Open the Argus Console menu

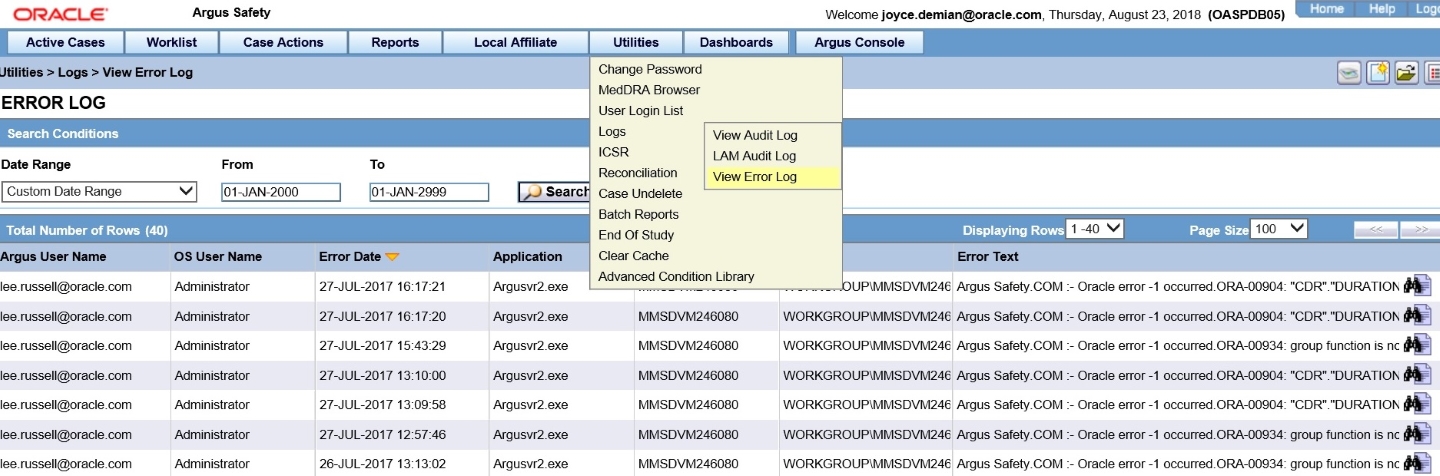859,43
